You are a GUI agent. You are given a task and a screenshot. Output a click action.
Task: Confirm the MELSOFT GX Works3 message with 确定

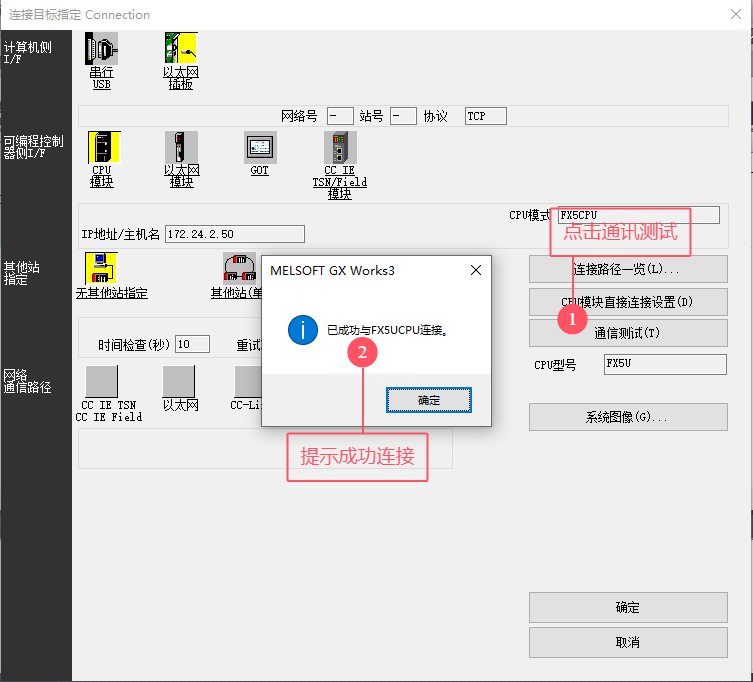point(428,400)
